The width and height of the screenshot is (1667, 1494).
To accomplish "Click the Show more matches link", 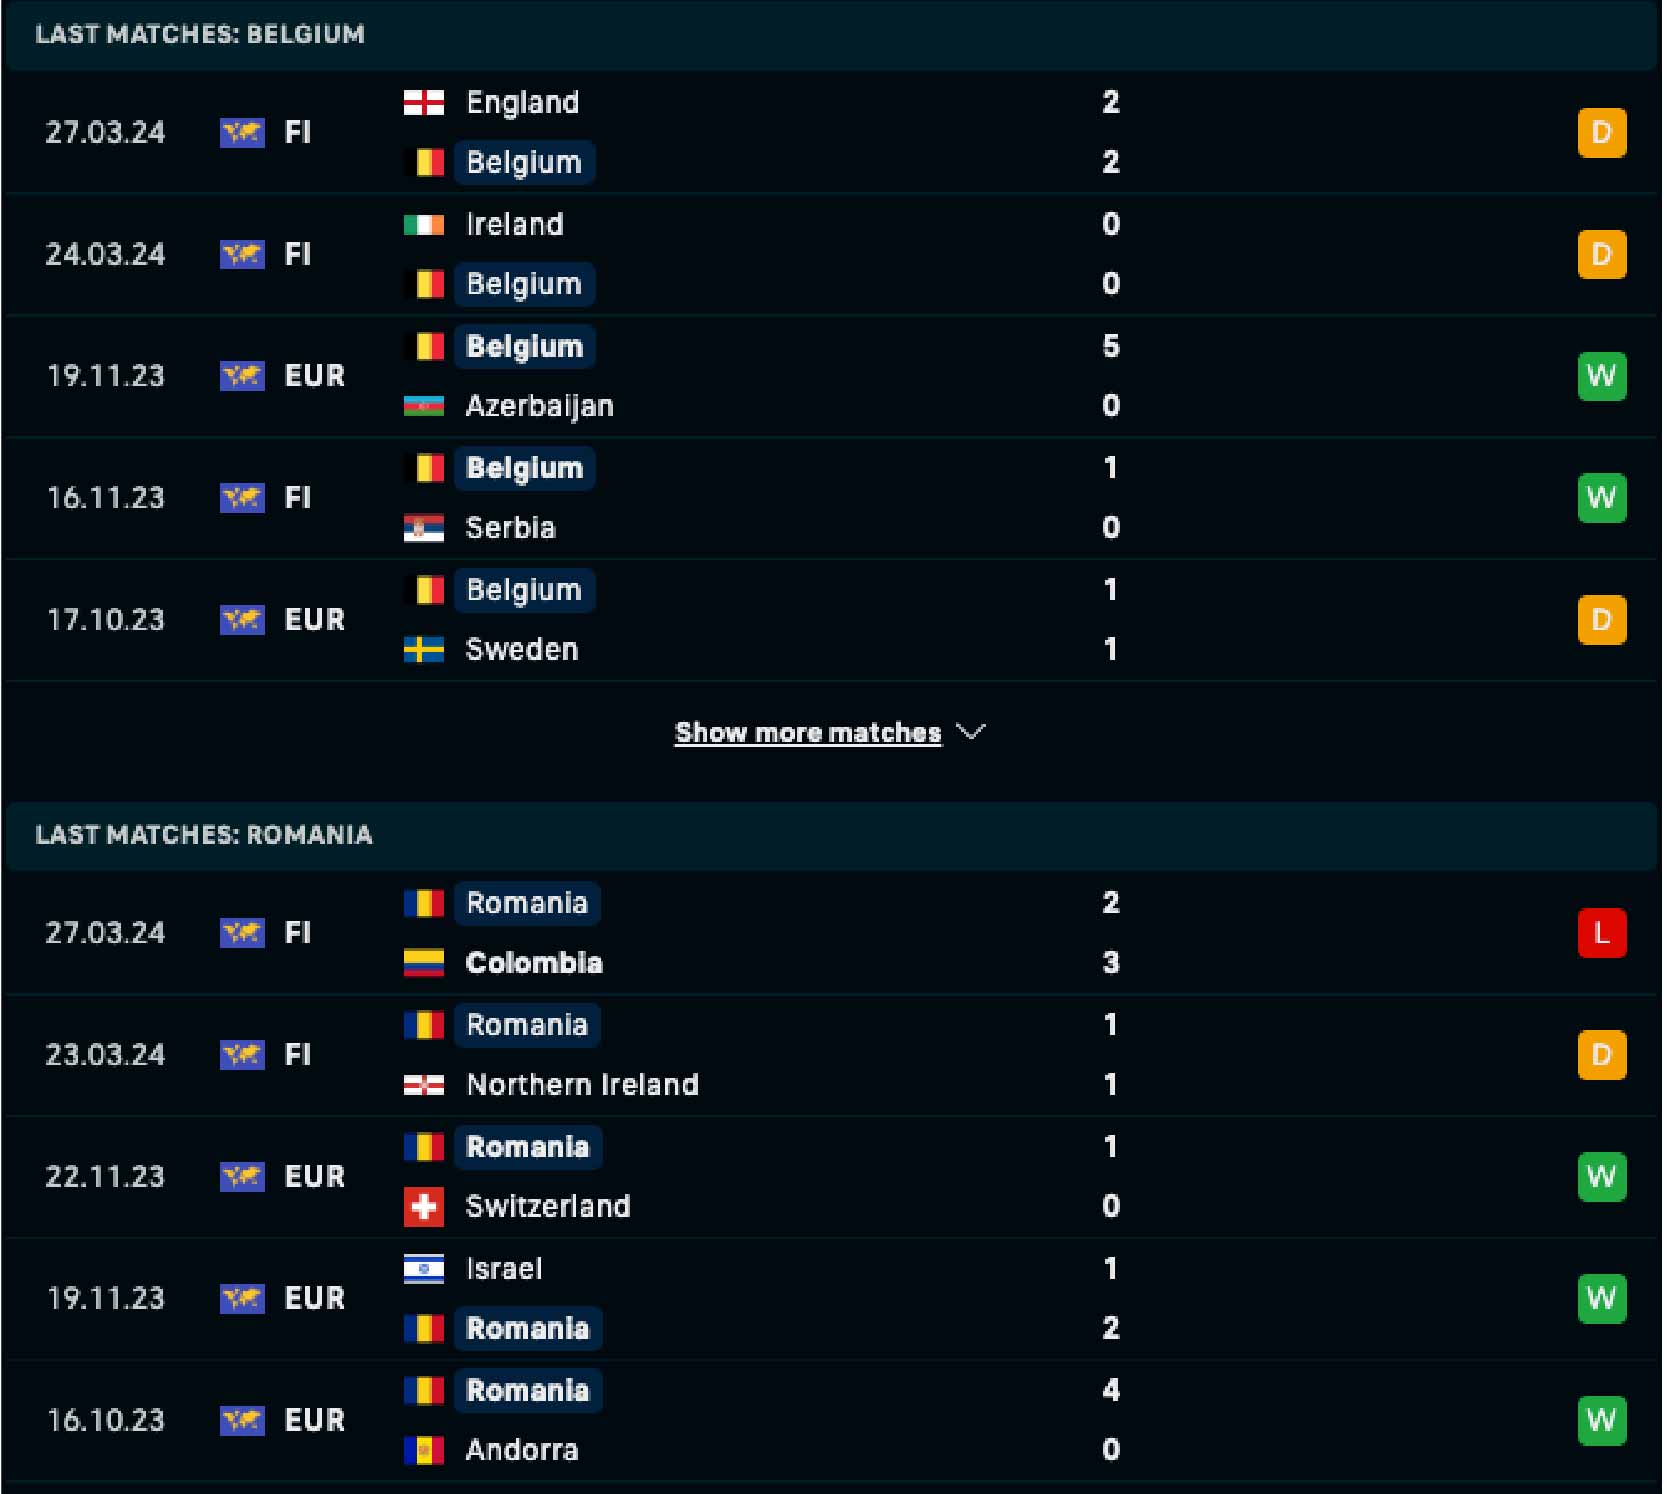I will click(x=807, y=733).
